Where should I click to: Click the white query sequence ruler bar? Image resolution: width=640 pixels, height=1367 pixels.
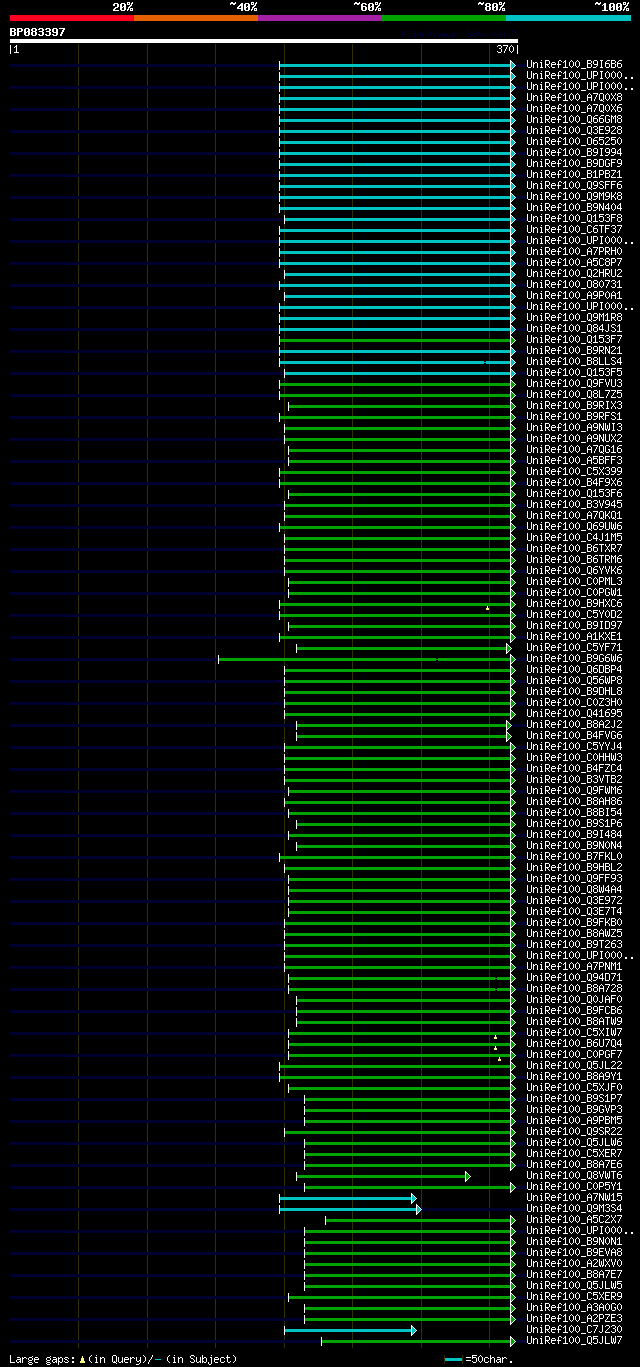(x=264, y=41)
